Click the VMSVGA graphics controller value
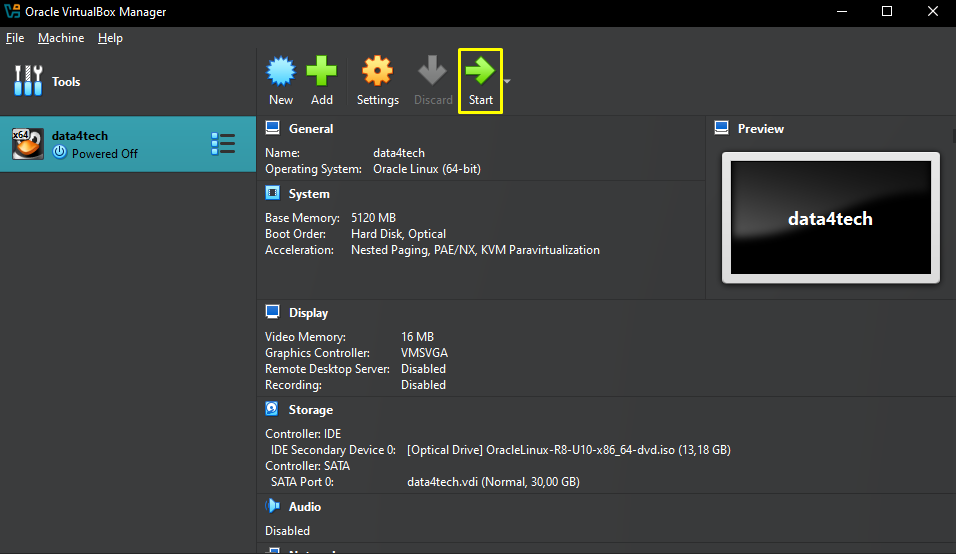The image size is (956, 554). 424,353
